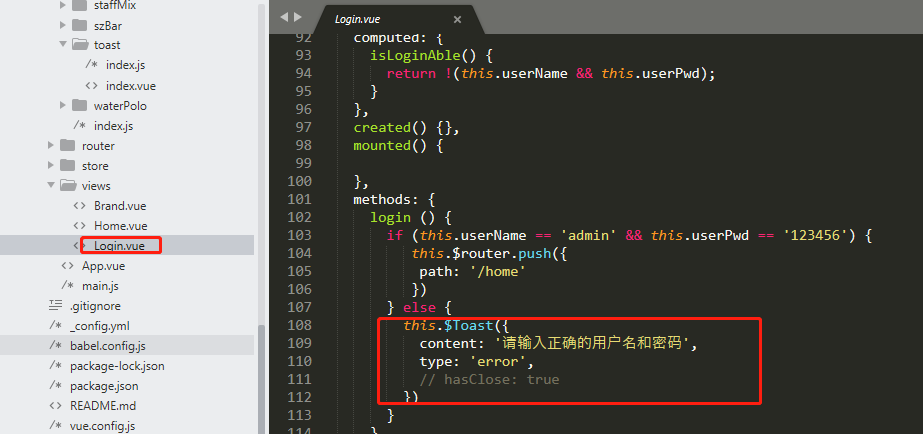Select Login.vue in the sidebar
This screenshot has width=923, height=434.
click(119, 246)
